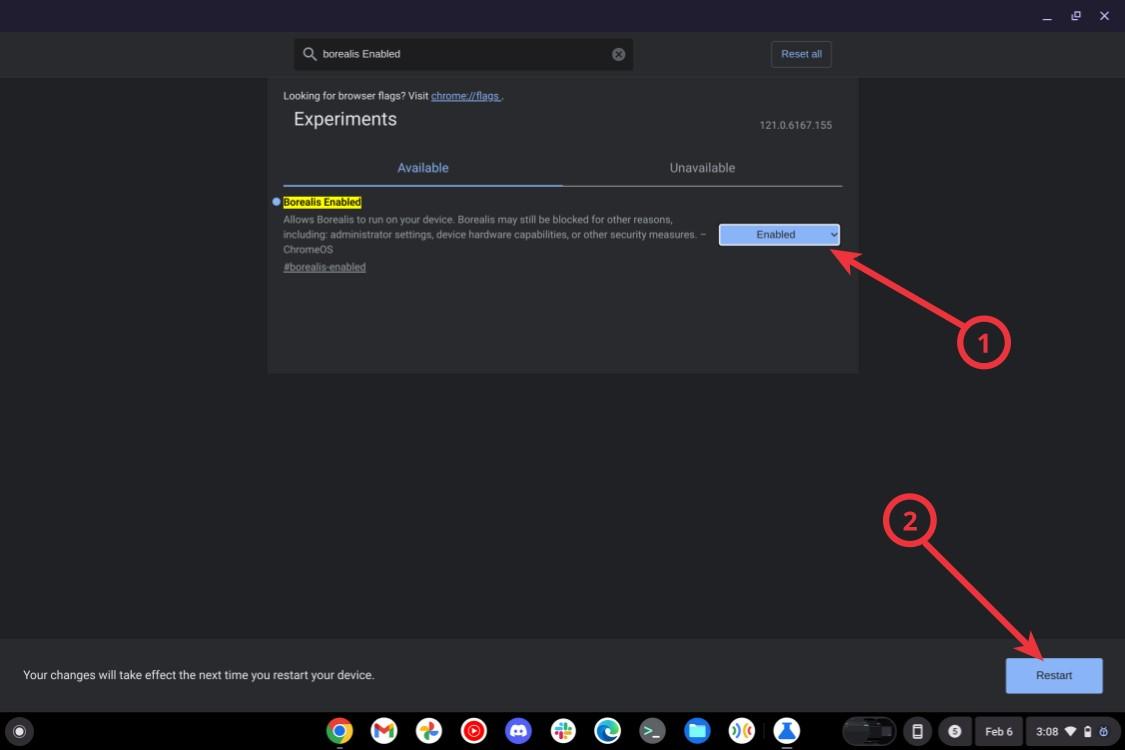Open Slack from the shelf
Viewport: 1125px width, 750px height.
tap(563, 731)
